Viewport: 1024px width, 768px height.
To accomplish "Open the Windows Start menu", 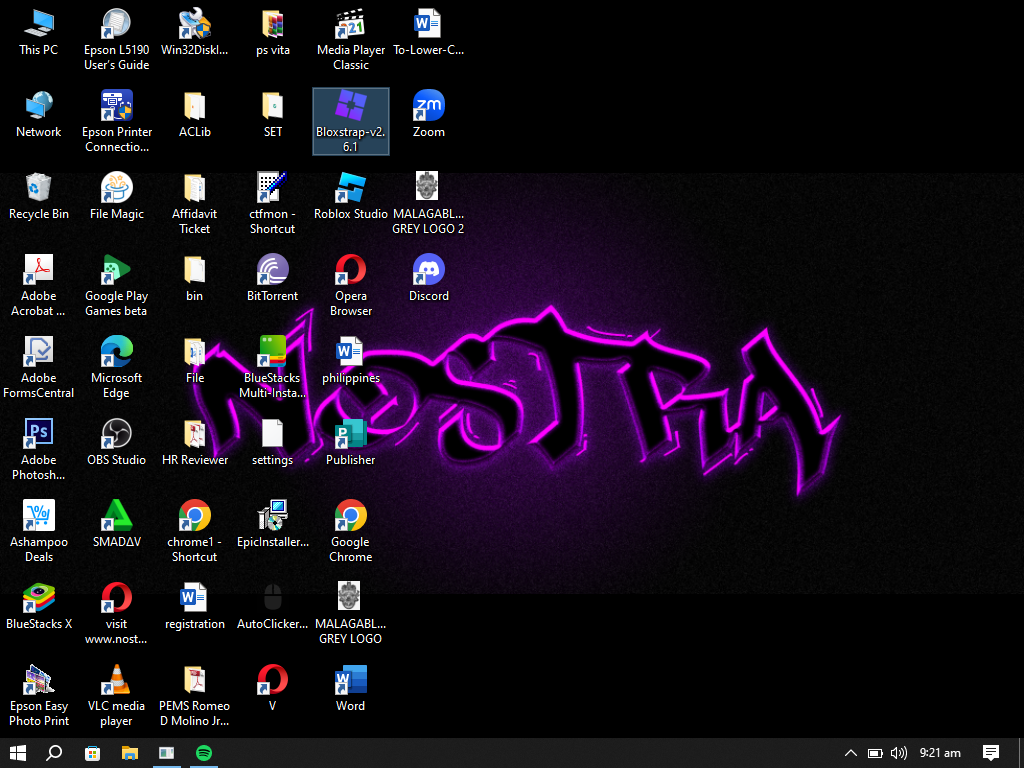I will [18, 753].
